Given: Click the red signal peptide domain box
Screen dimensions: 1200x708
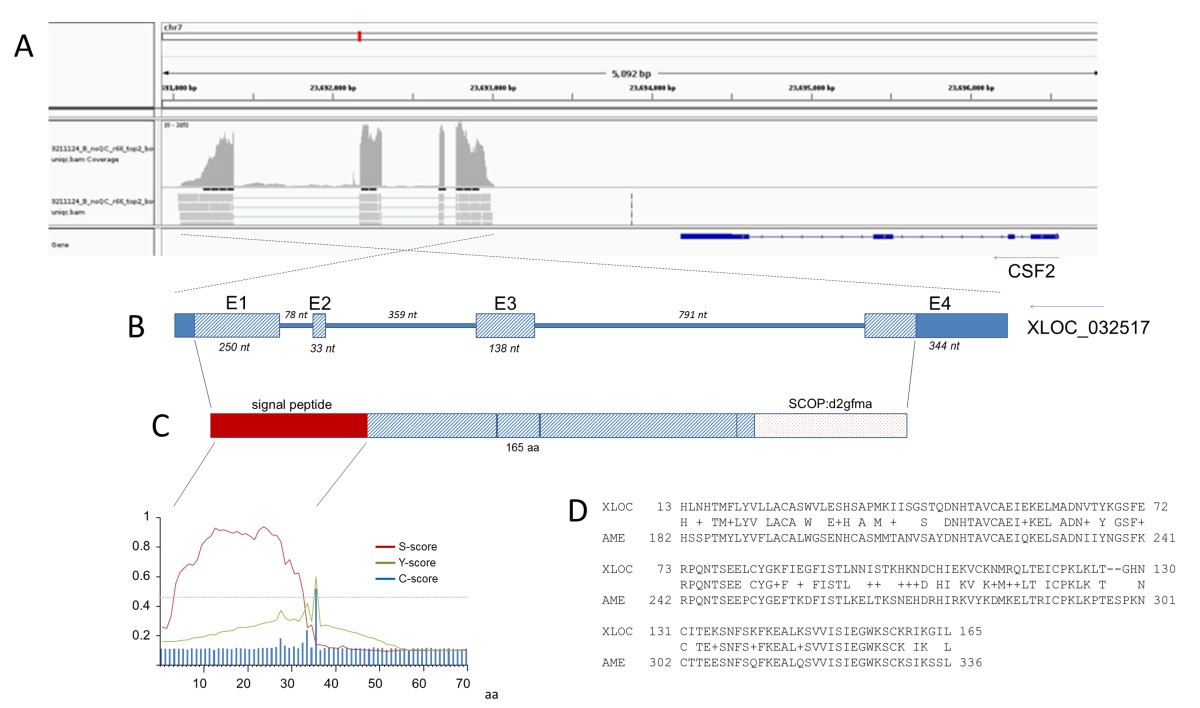Looking at the screenshot, I should (289, 425).
